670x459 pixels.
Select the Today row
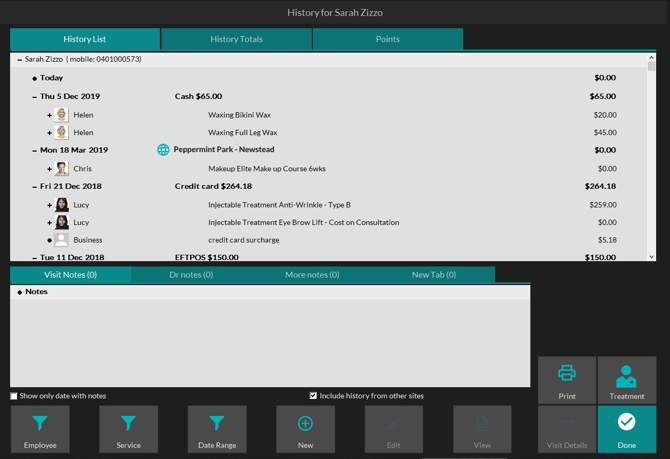click(329, 78)
